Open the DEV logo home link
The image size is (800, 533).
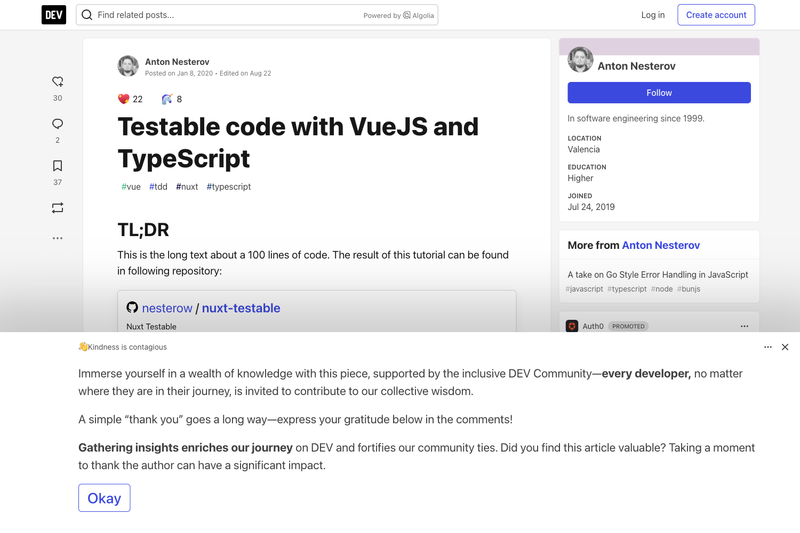[x=54, y=15]
